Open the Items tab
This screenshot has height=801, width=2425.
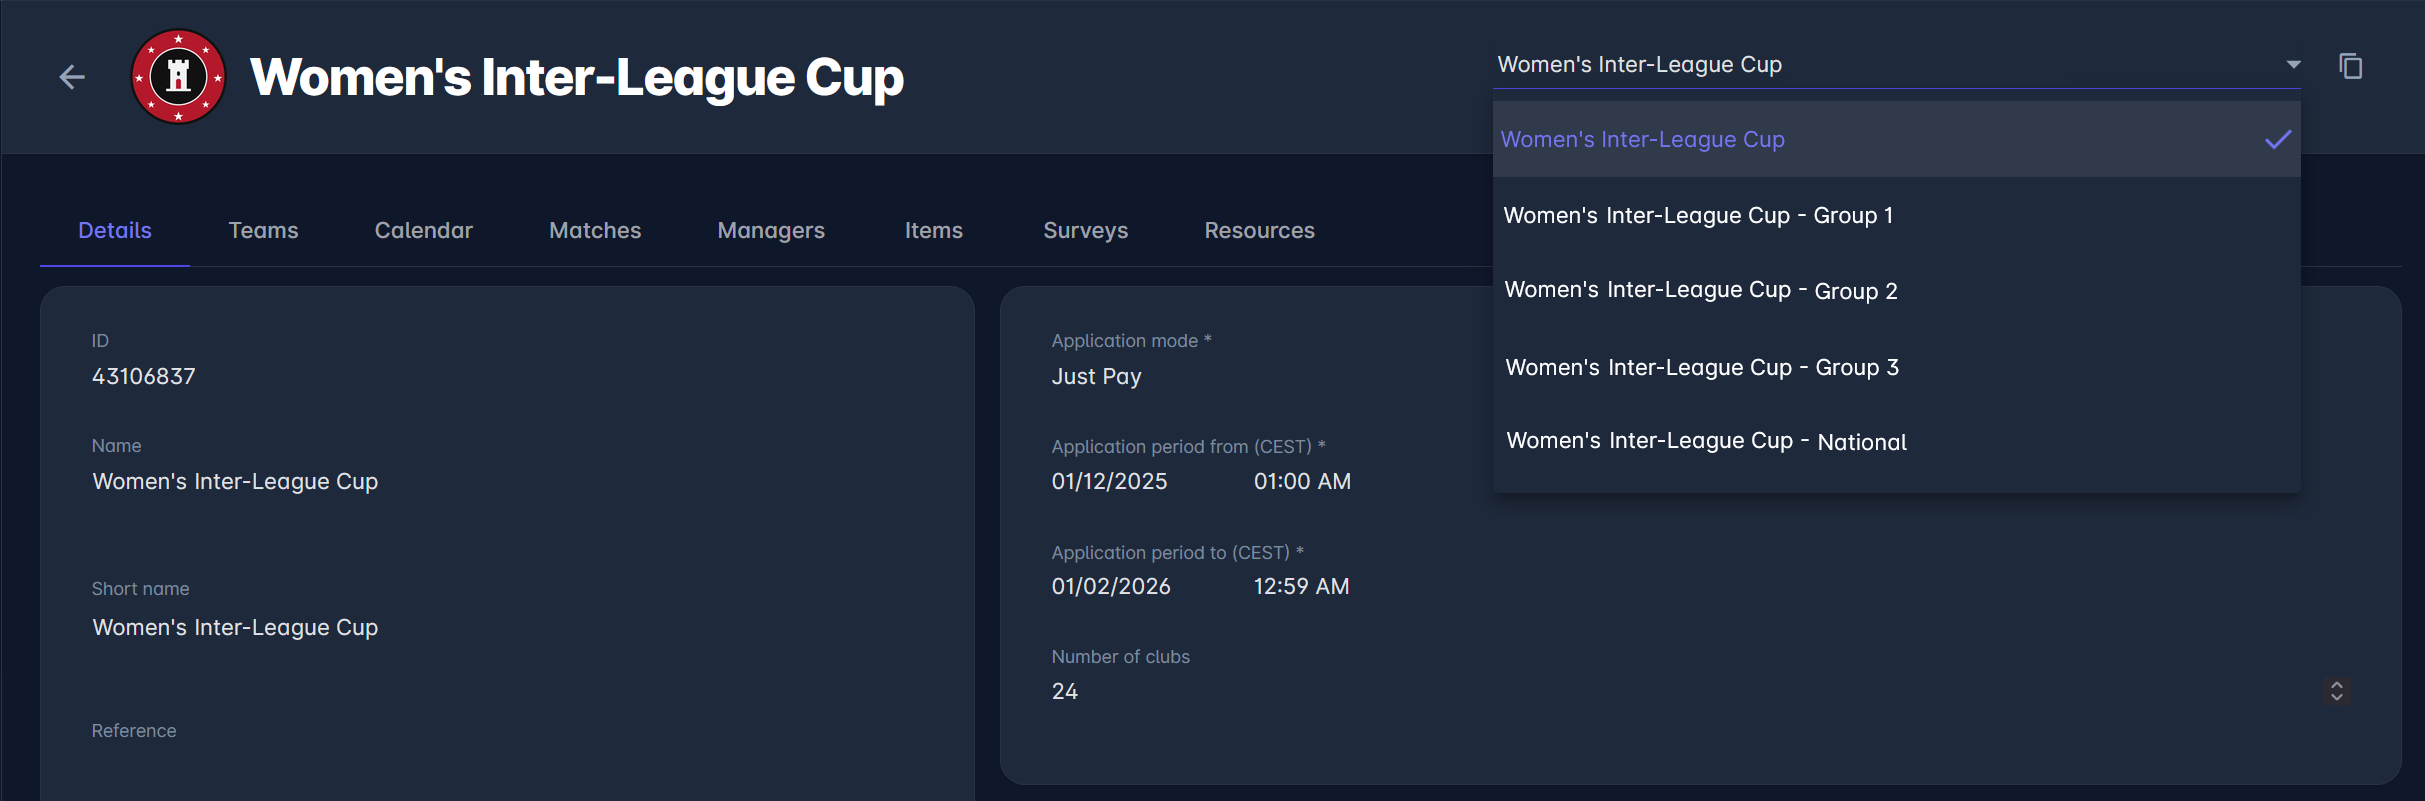934,230
